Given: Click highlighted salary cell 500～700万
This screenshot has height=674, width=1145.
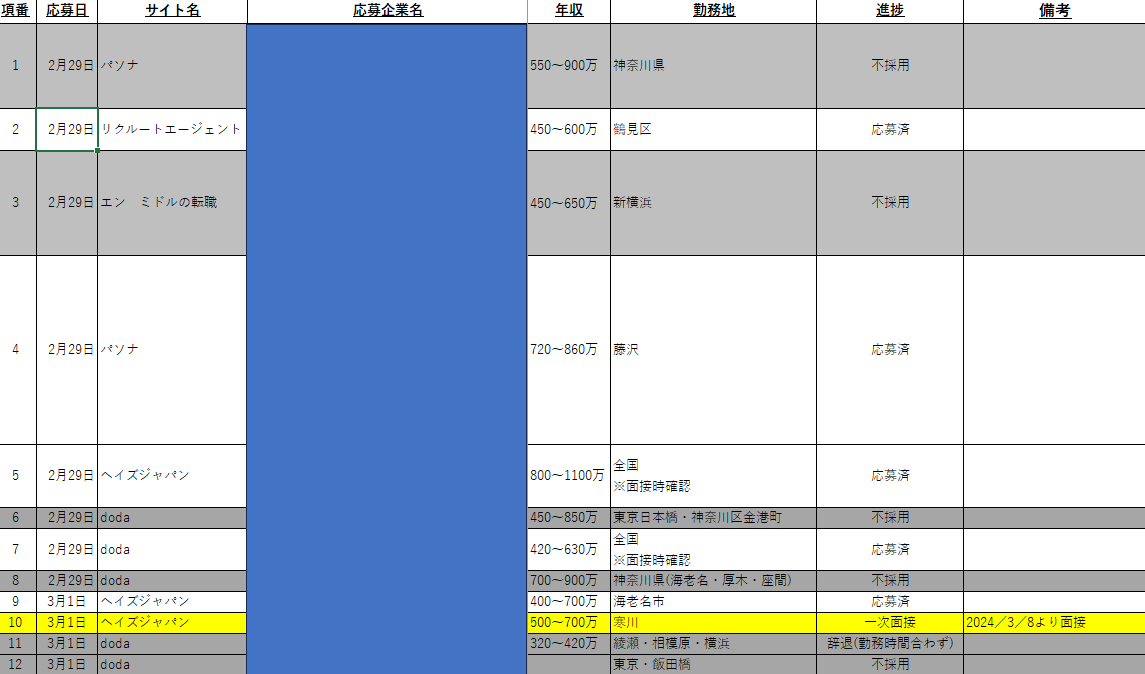Looking at the screenshot, I should pyautogui.click(x=569, y=622).
